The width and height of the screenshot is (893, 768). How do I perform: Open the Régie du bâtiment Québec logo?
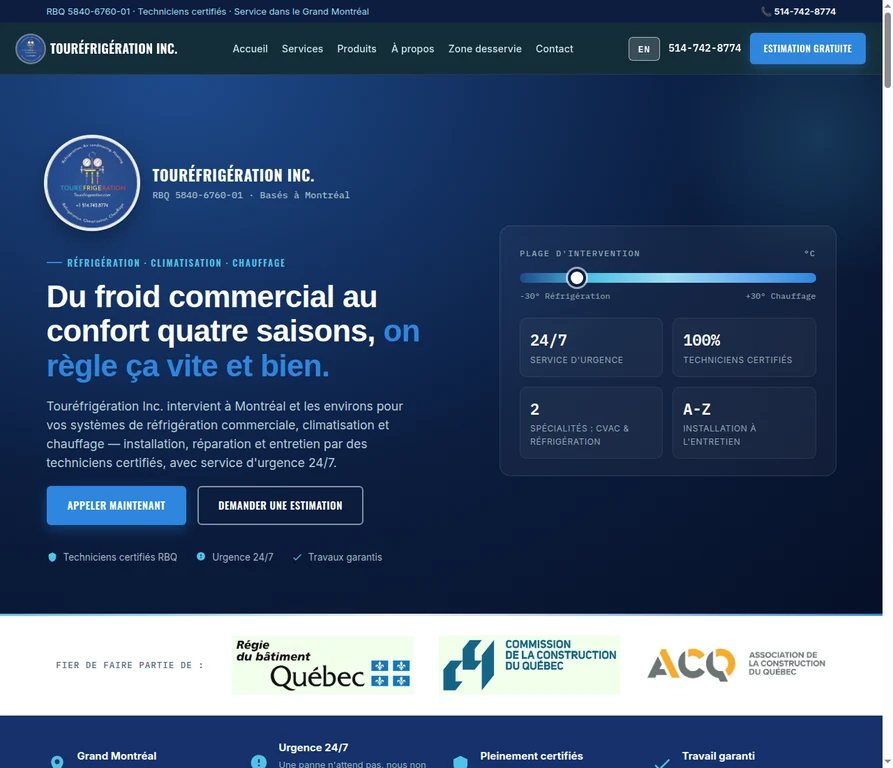pyautogui.click(x=323, y=665)
